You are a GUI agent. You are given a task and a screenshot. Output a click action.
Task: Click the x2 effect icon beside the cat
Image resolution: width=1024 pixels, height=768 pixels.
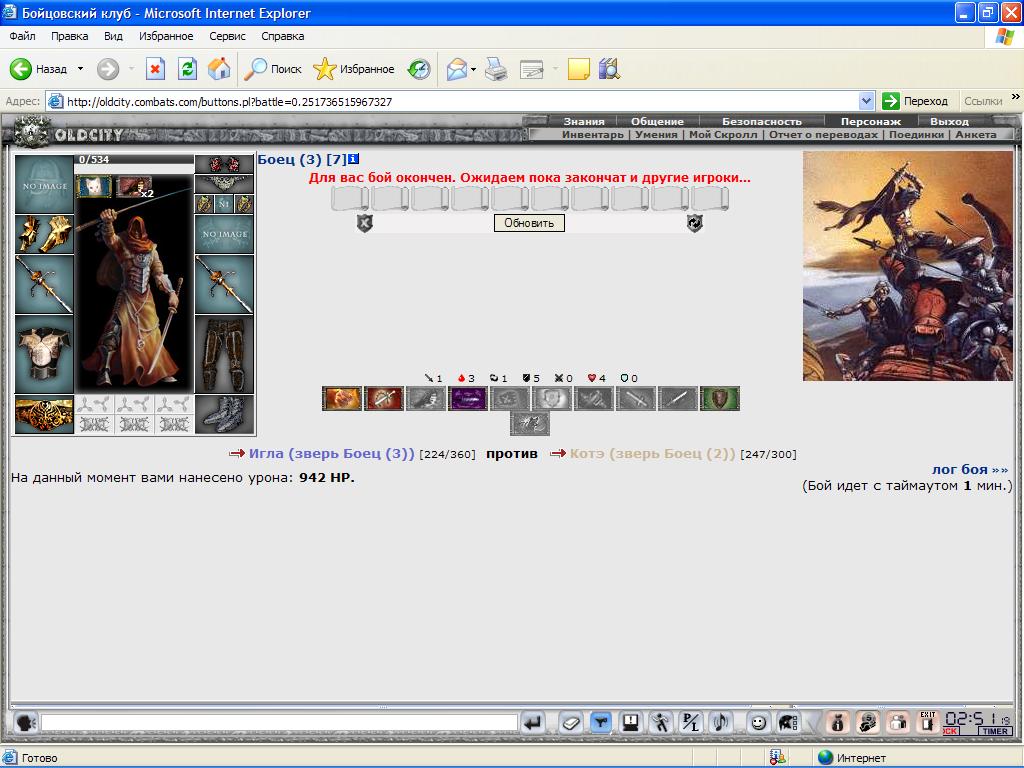(134, 187)
